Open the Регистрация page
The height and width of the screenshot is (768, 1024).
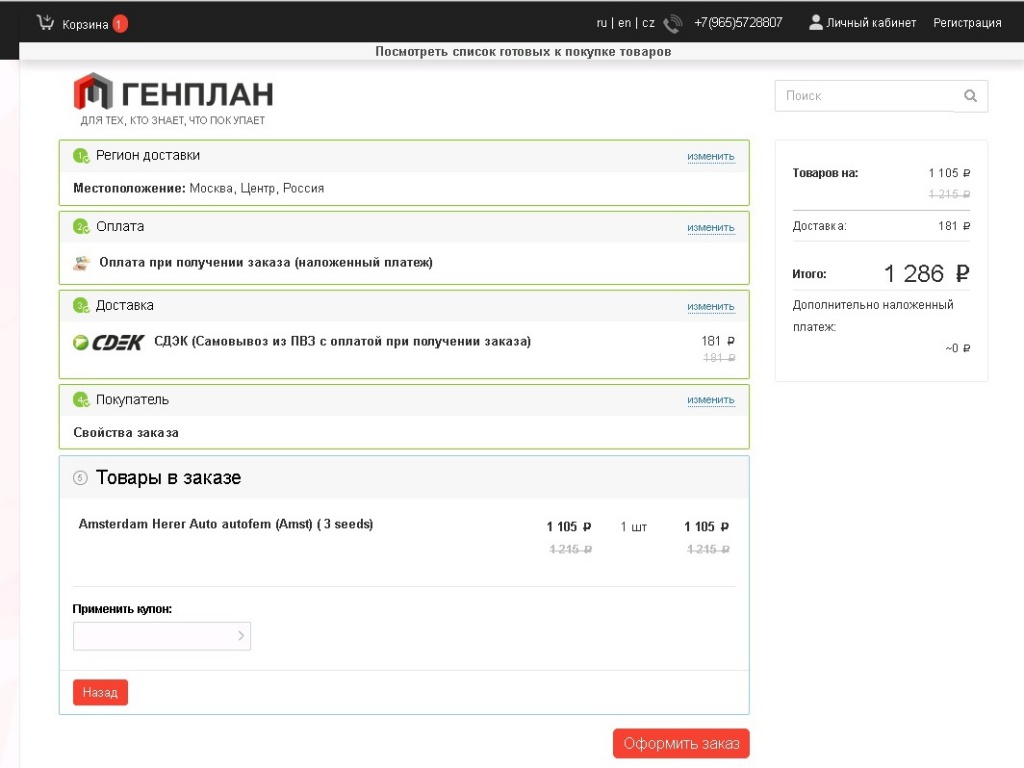967,23
